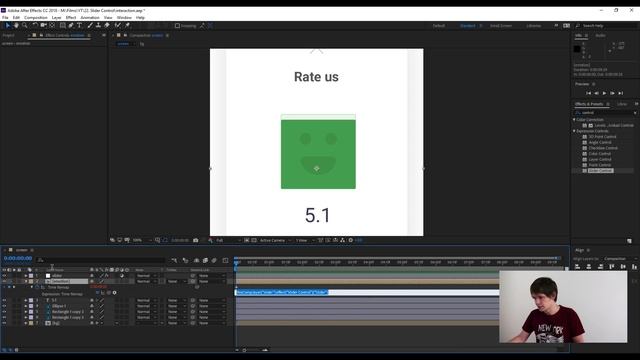Click the timeline layer search field
The height and width of the screenshot is (360, 640).
(x=101, y=260)
